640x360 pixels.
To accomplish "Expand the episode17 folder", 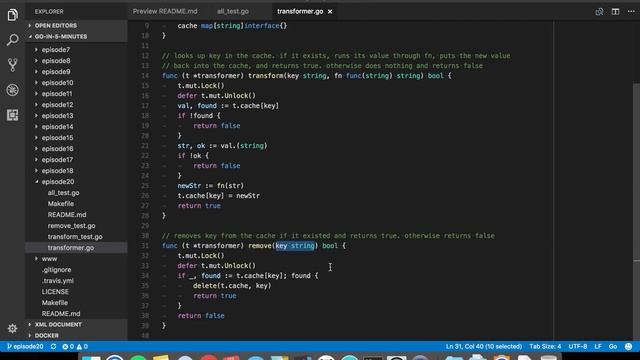I will (x=76, y=160).
